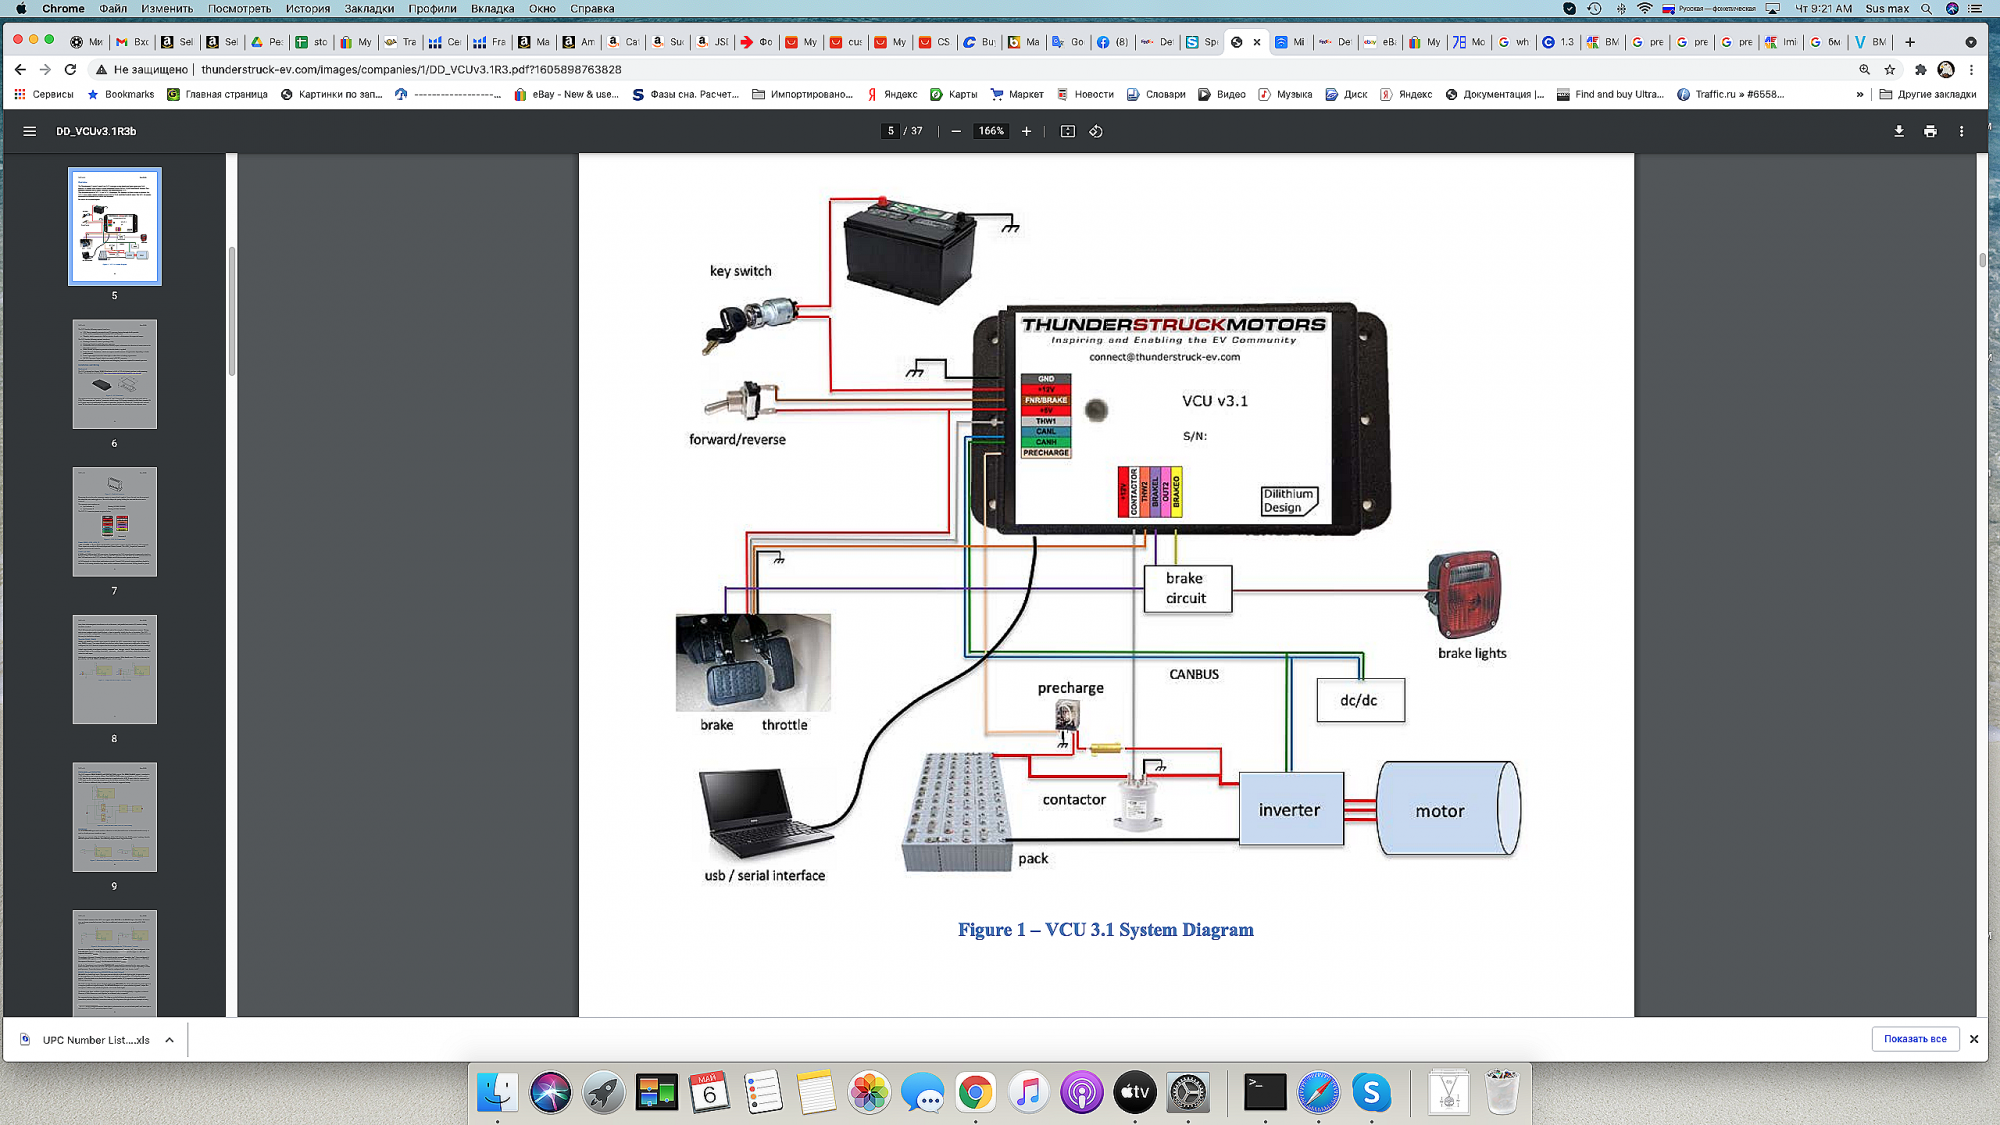Image resolution: width=2000 pixels, height=1125 pixels.
Task: Open the Chrome application menu
Action: (x=63, y=9)
